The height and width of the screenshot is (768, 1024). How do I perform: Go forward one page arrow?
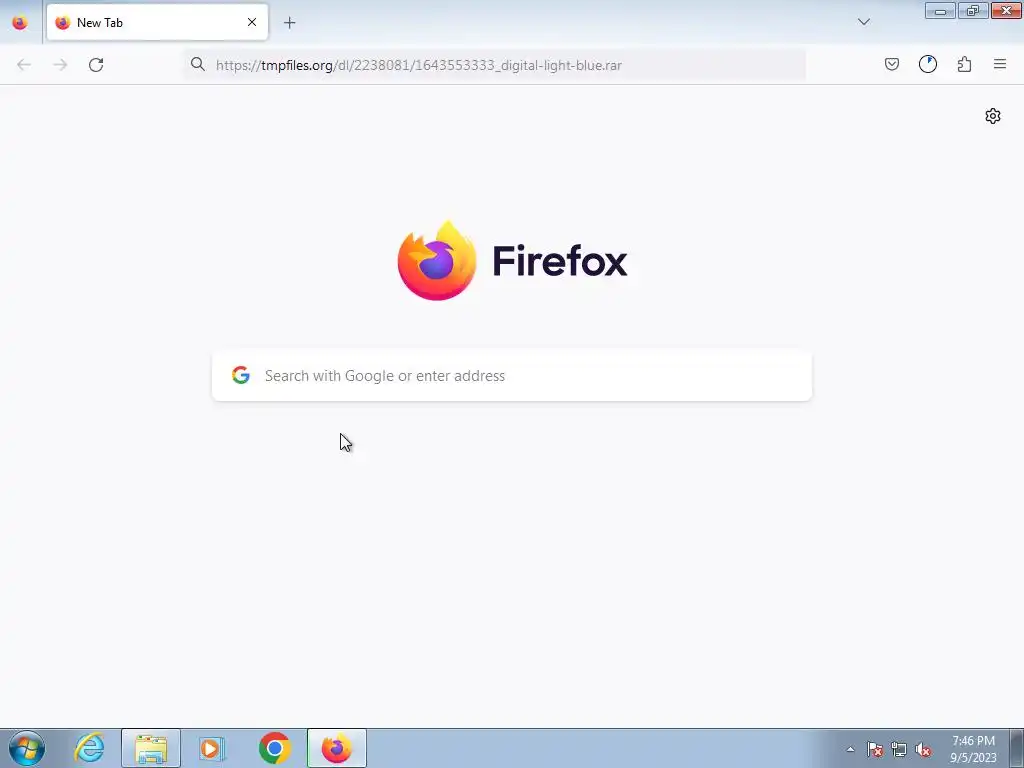60,65
